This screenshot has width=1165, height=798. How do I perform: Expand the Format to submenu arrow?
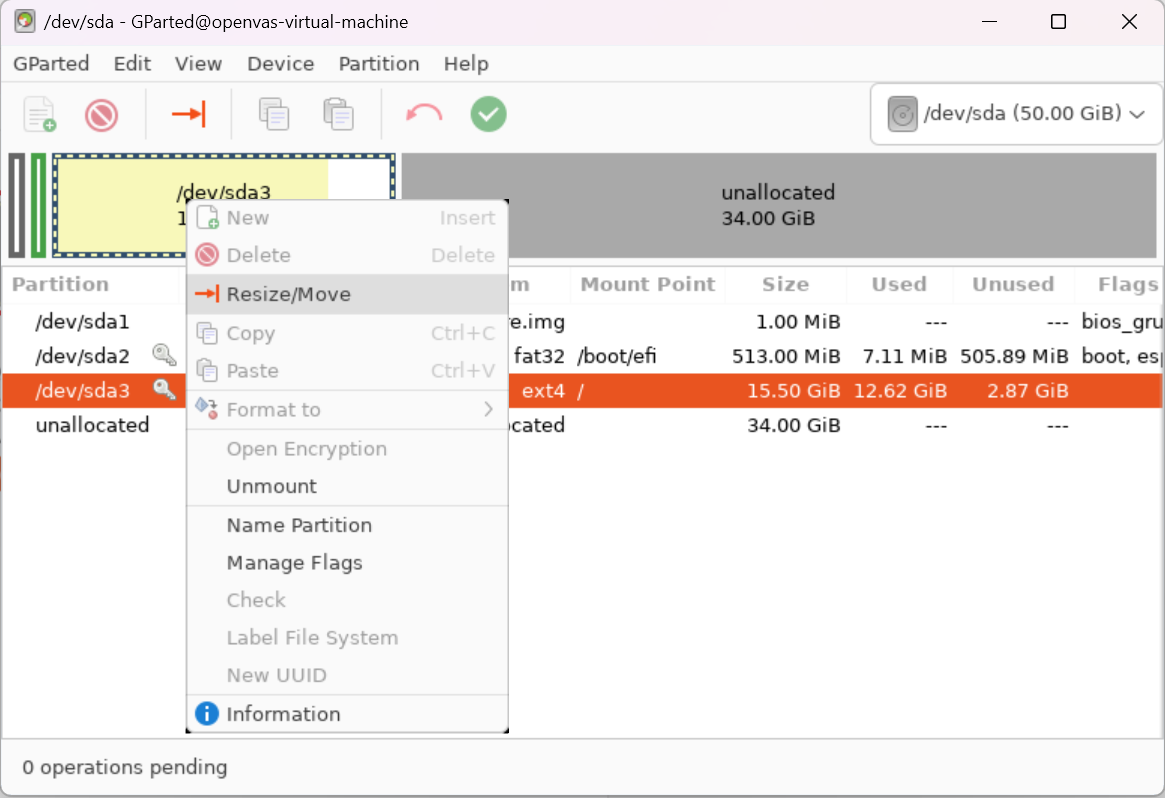pos(488,409)
